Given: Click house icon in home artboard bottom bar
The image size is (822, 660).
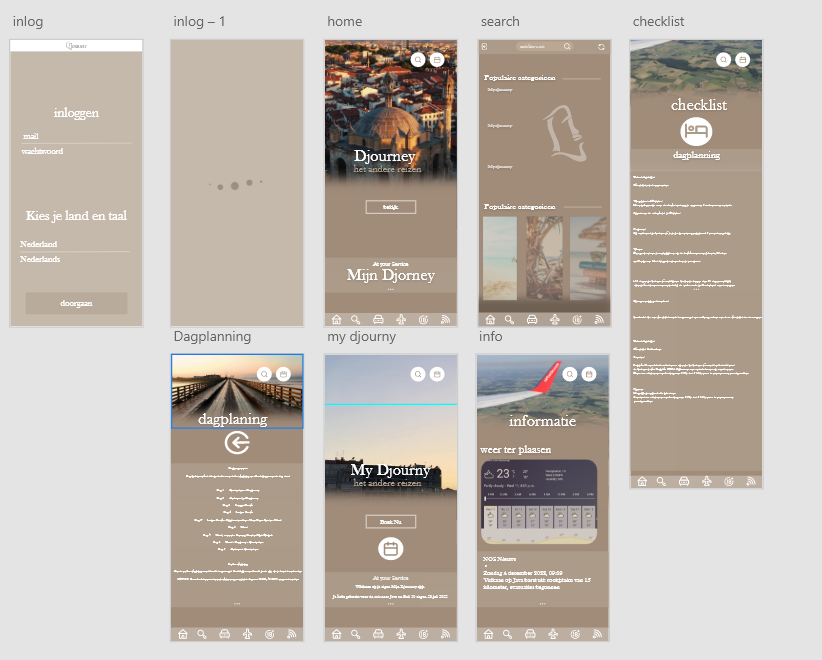Looking at the screenshot, I should pos(337,319).
